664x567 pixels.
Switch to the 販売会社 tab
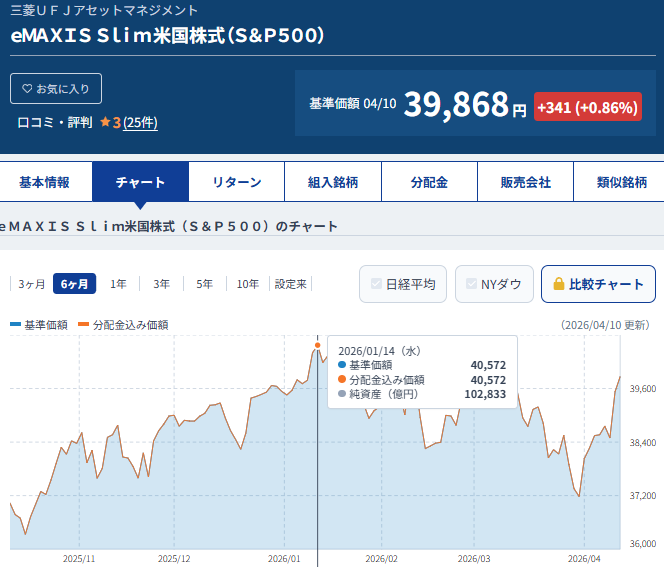click(x=526, y=182)
